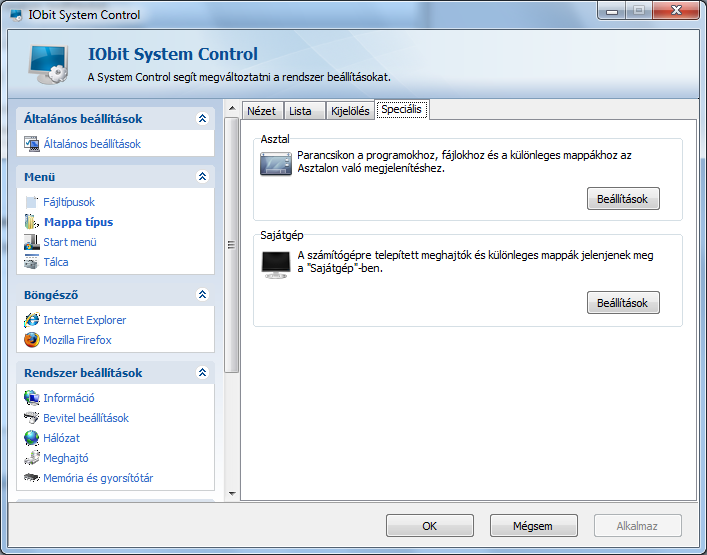The width and height of the screenshot is (707, 555).
Task: Open the Általános beállítások link
Action: click(x=92, y=144)
